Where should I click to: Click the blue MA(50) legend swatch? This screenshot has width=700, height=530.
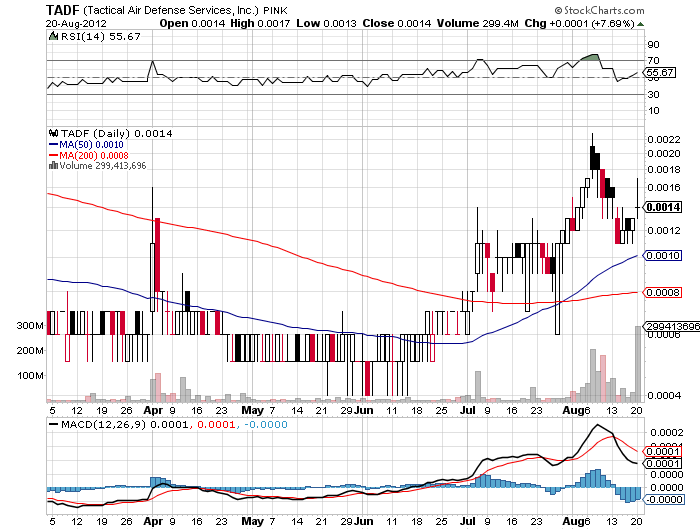[53, 145]
